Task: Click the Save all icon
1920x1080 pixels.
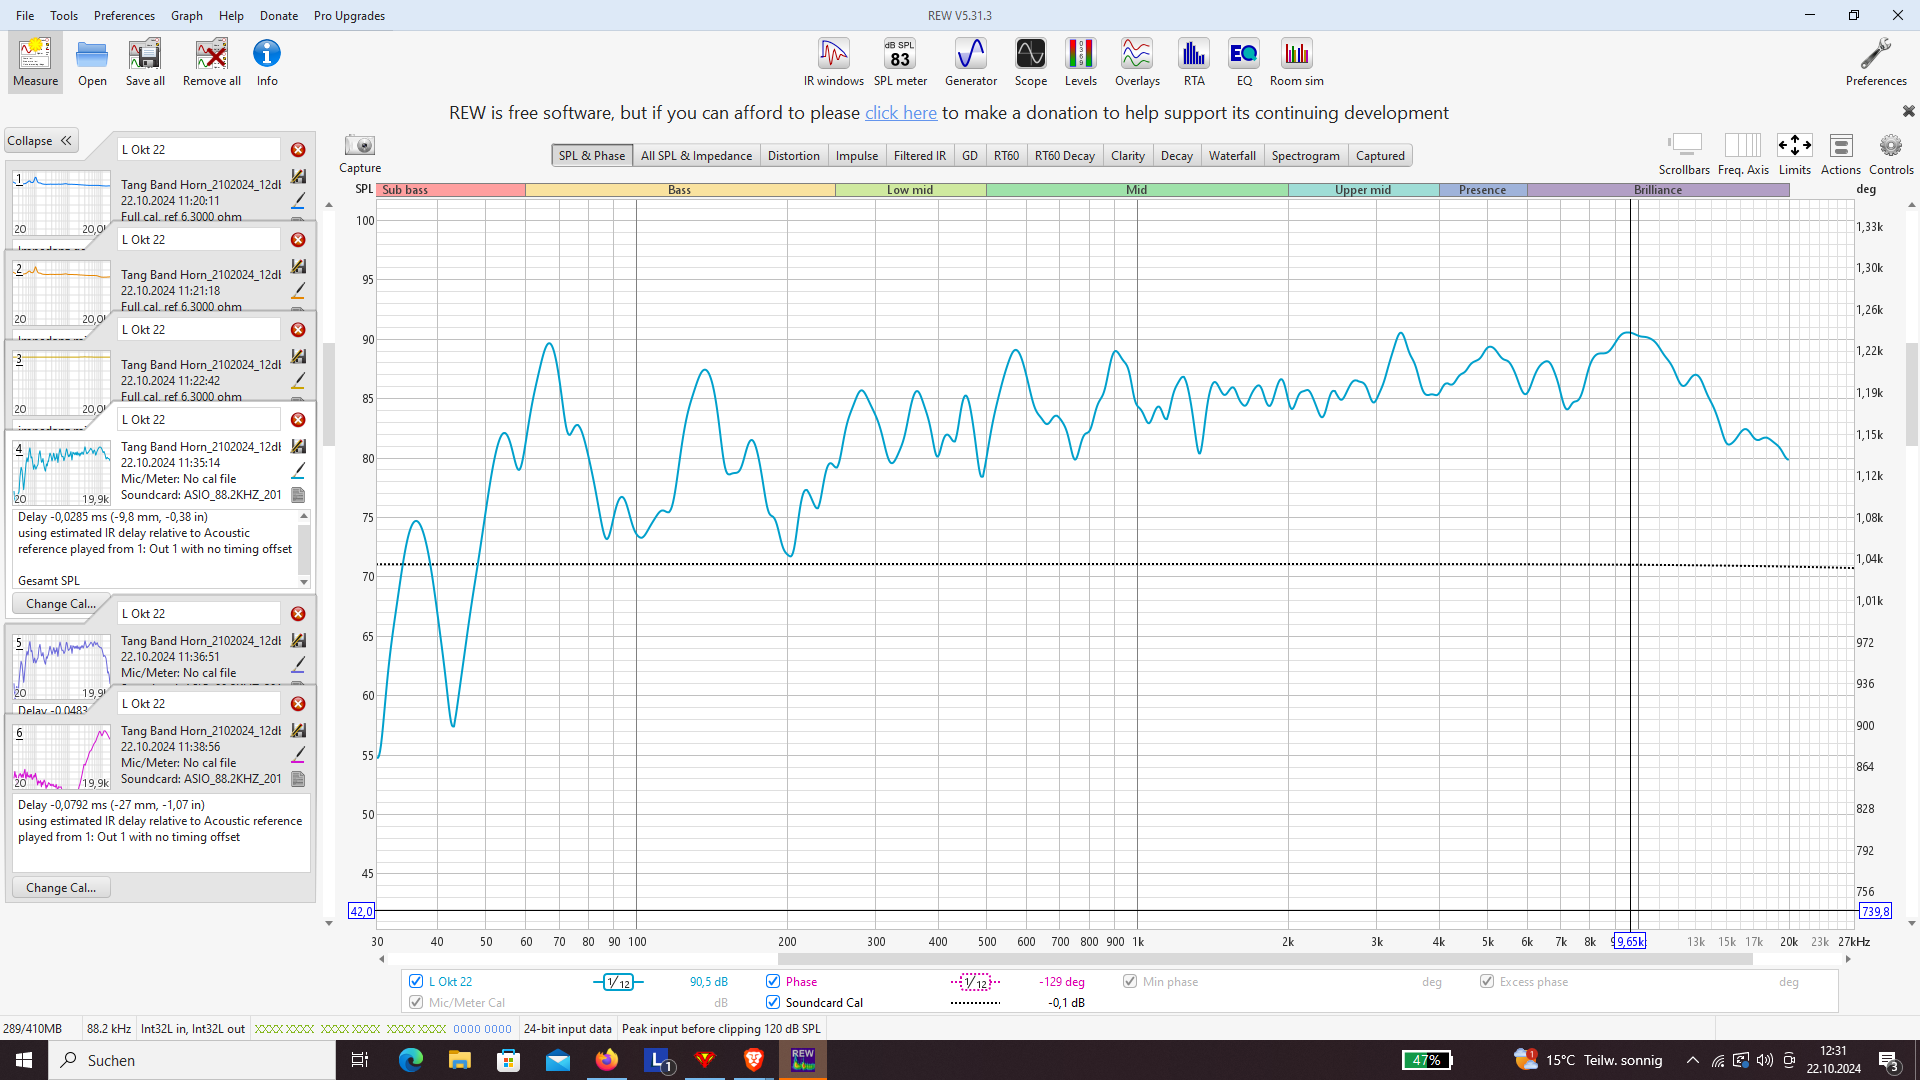Action: pos(145,62)
